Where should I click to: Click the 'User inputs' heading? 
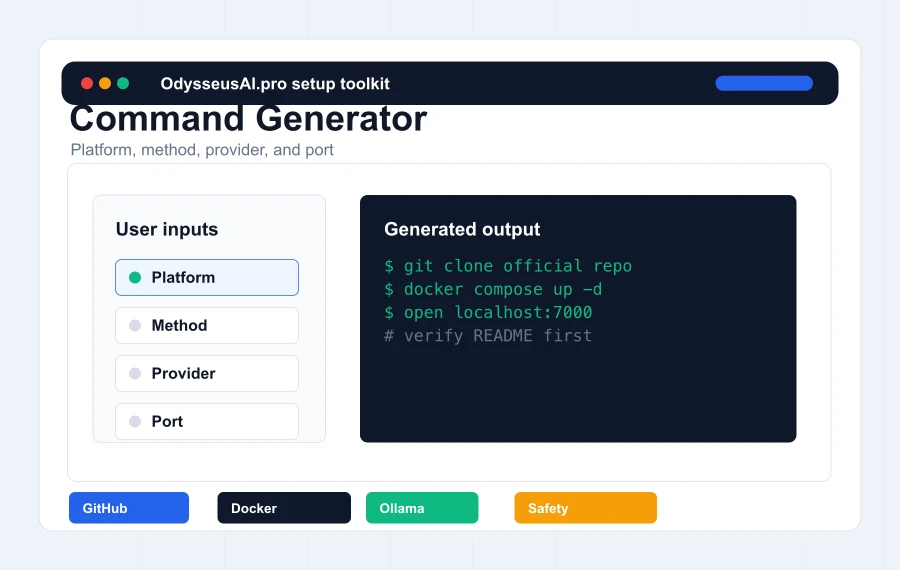[167, 229]
